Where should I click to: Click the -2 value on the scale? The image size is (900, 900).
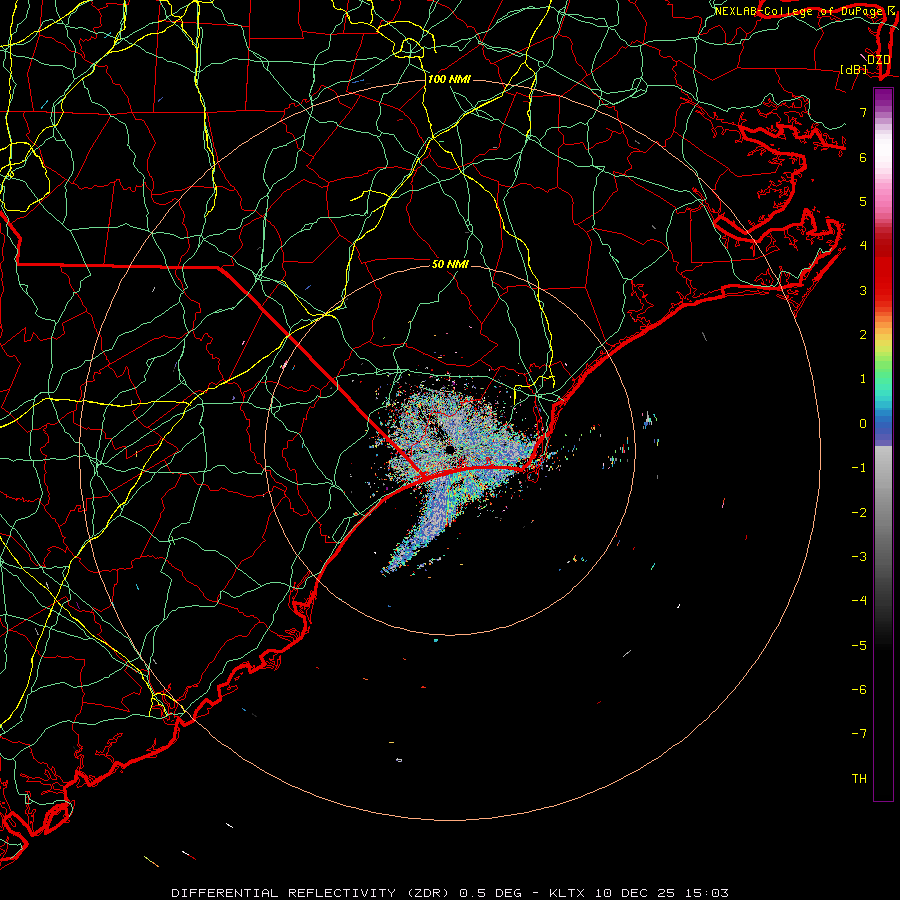(859, 513)
